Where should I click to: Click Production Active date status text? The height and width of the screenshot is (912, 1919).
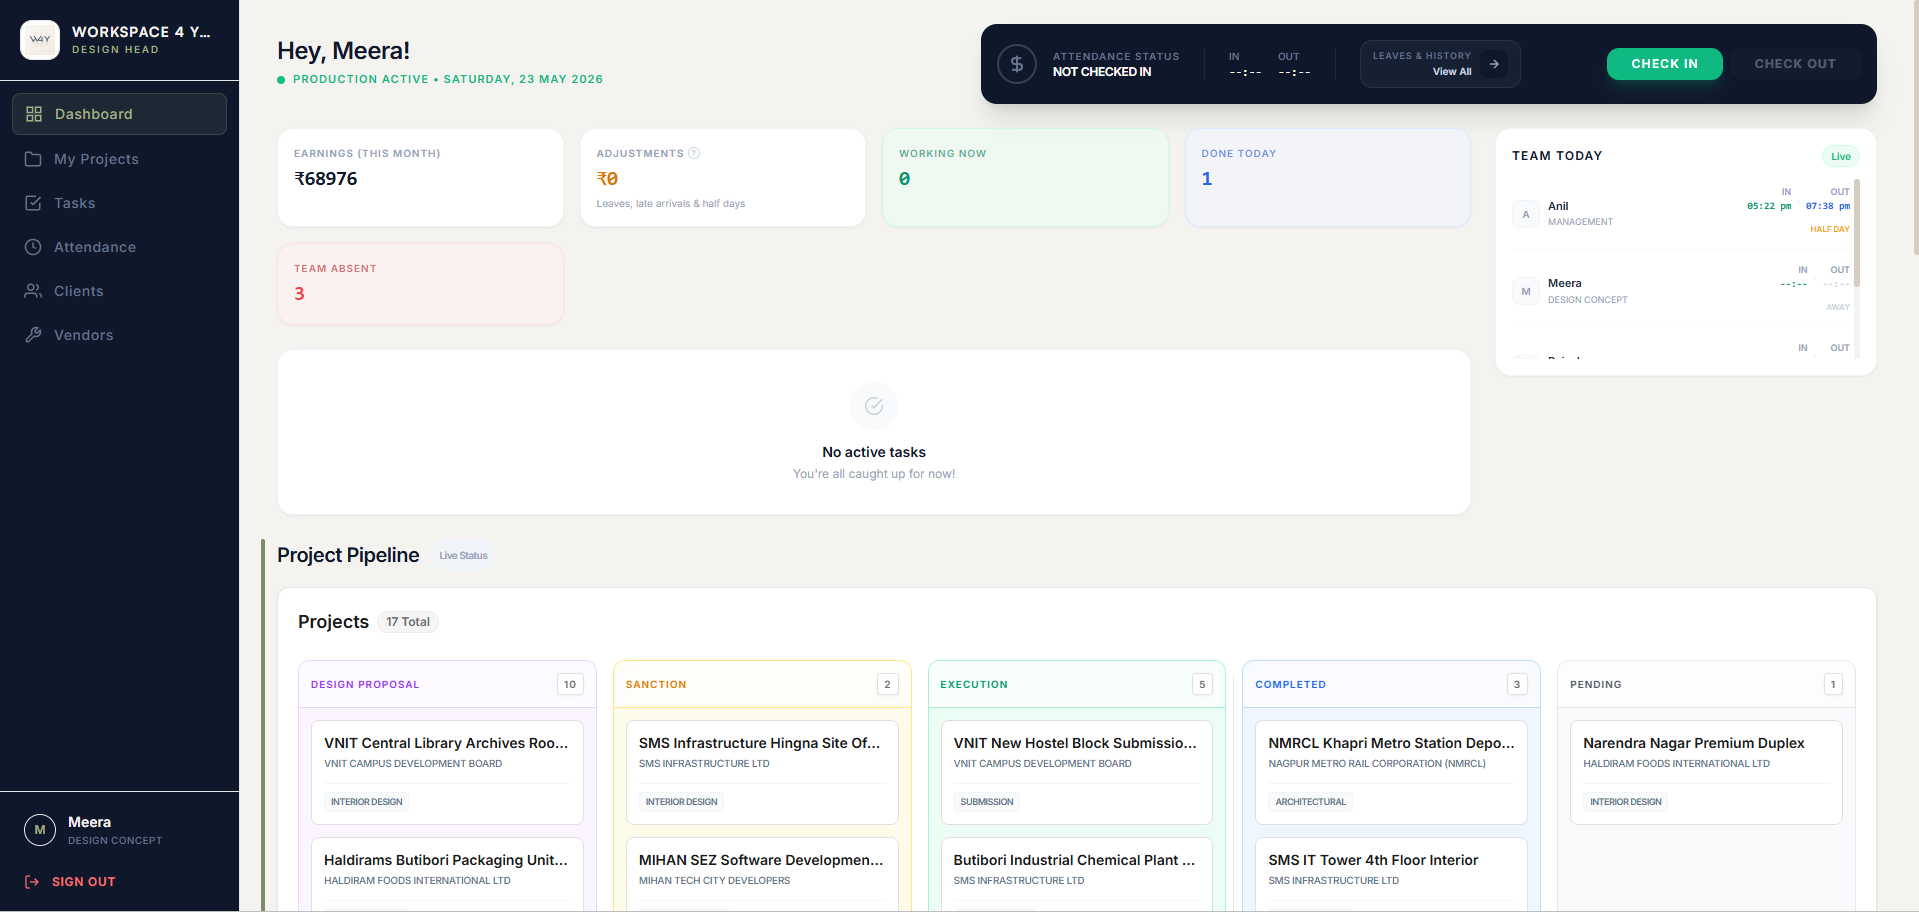[x=448, y=79]
